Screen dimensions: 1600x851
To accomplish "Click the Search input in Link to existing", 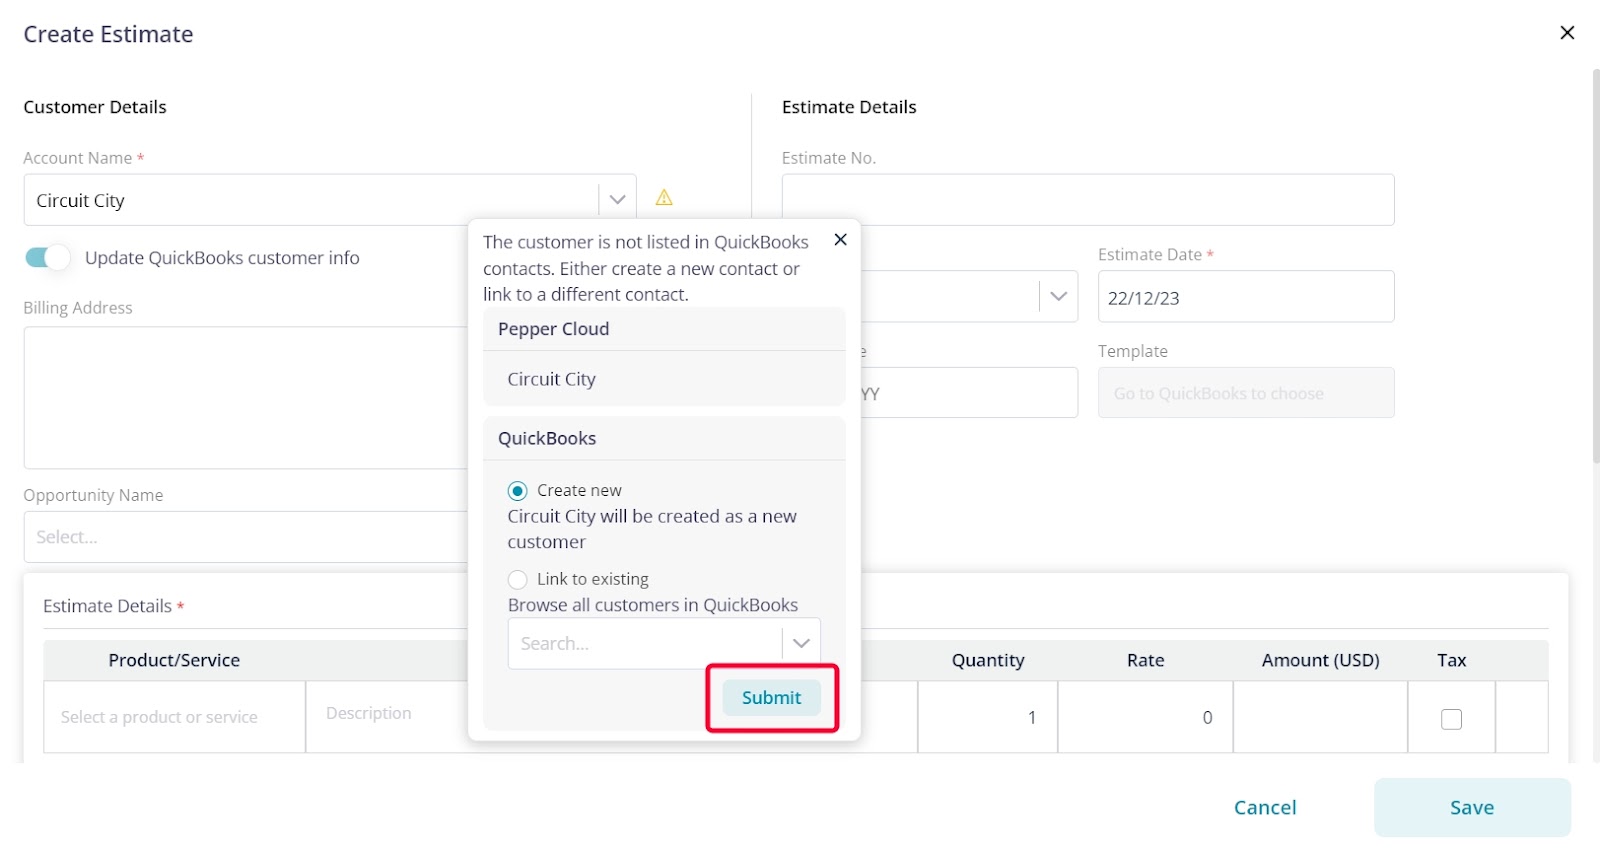I will tap(645, 643).
